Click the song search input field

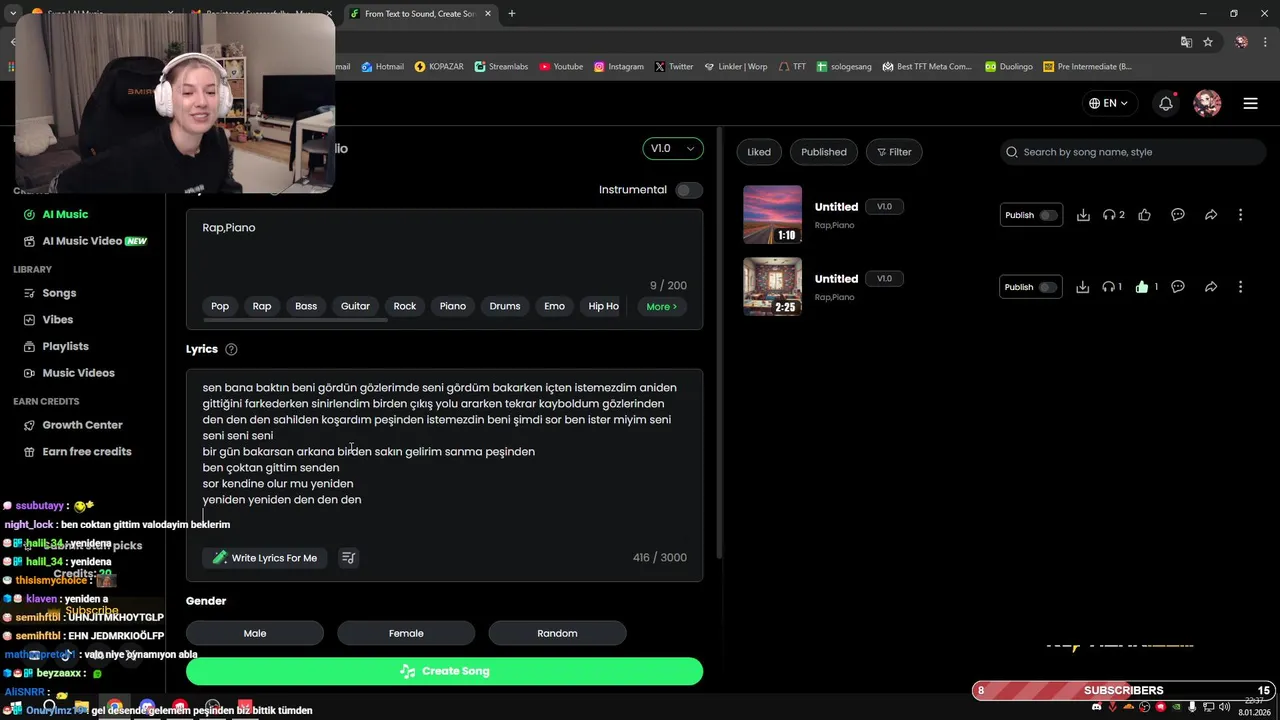click(x=1133, y=152)
